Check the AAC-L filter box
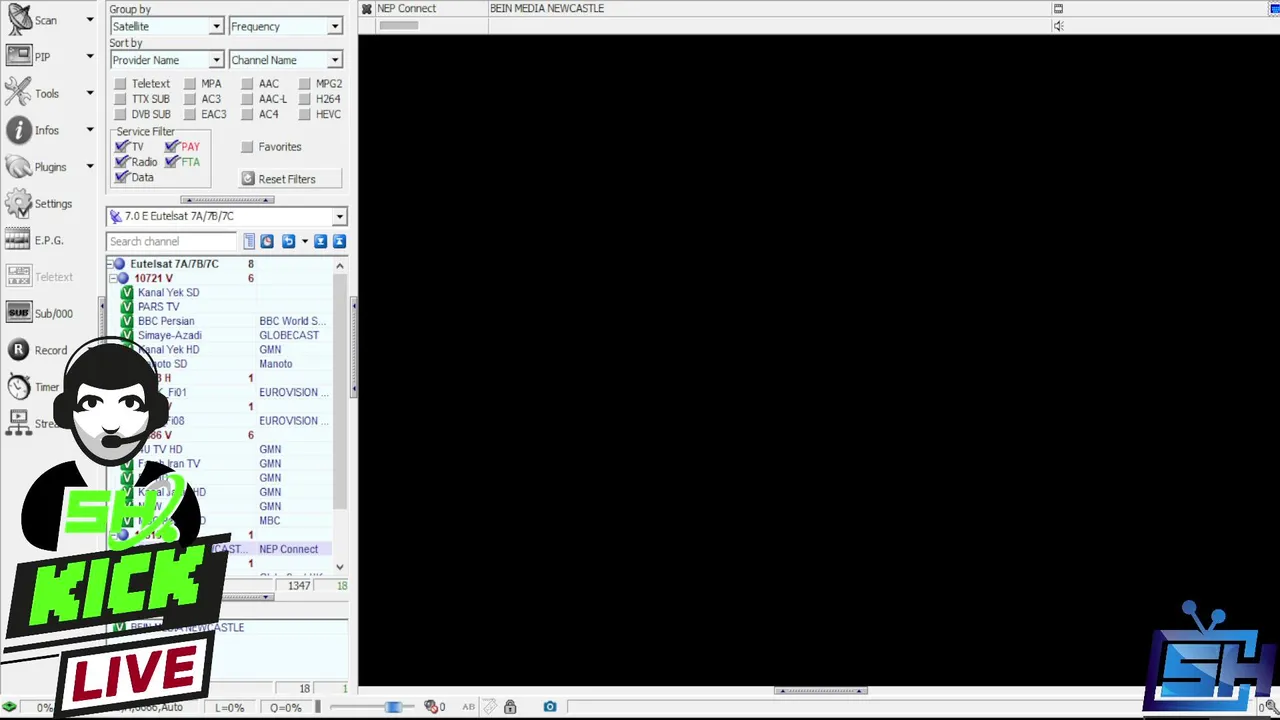 pyautogui.click(x=247, y=99)
